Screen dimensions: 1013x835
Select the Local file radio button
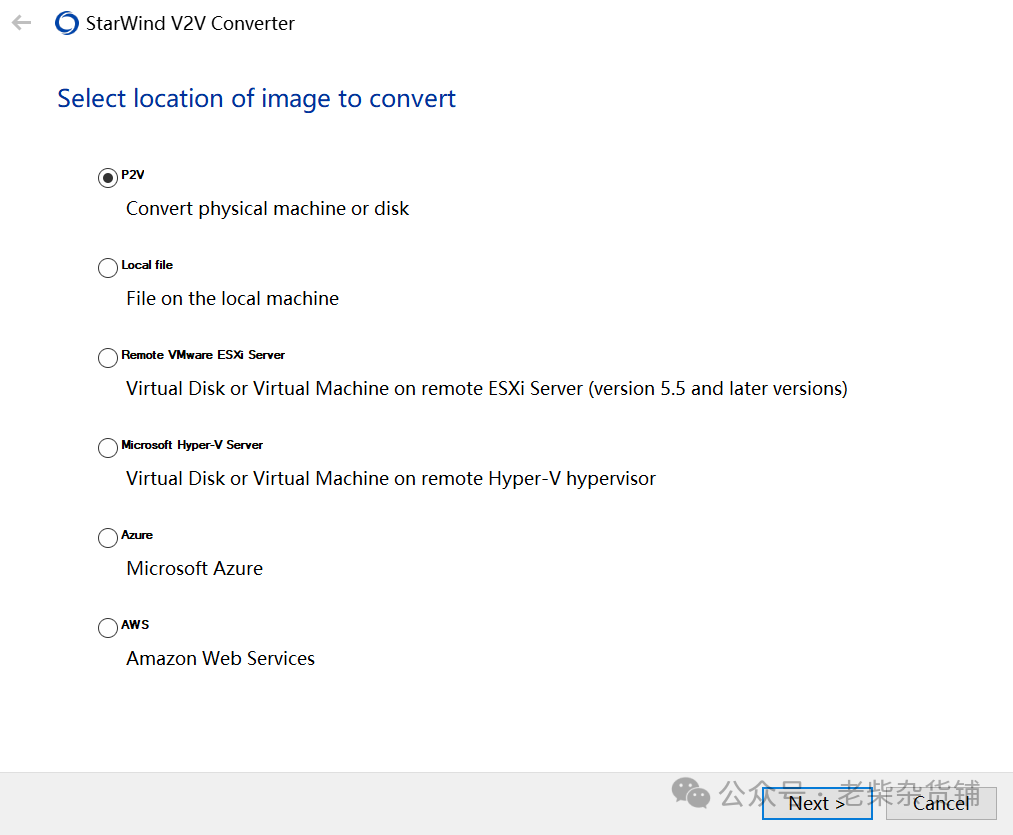pos(108,268)
